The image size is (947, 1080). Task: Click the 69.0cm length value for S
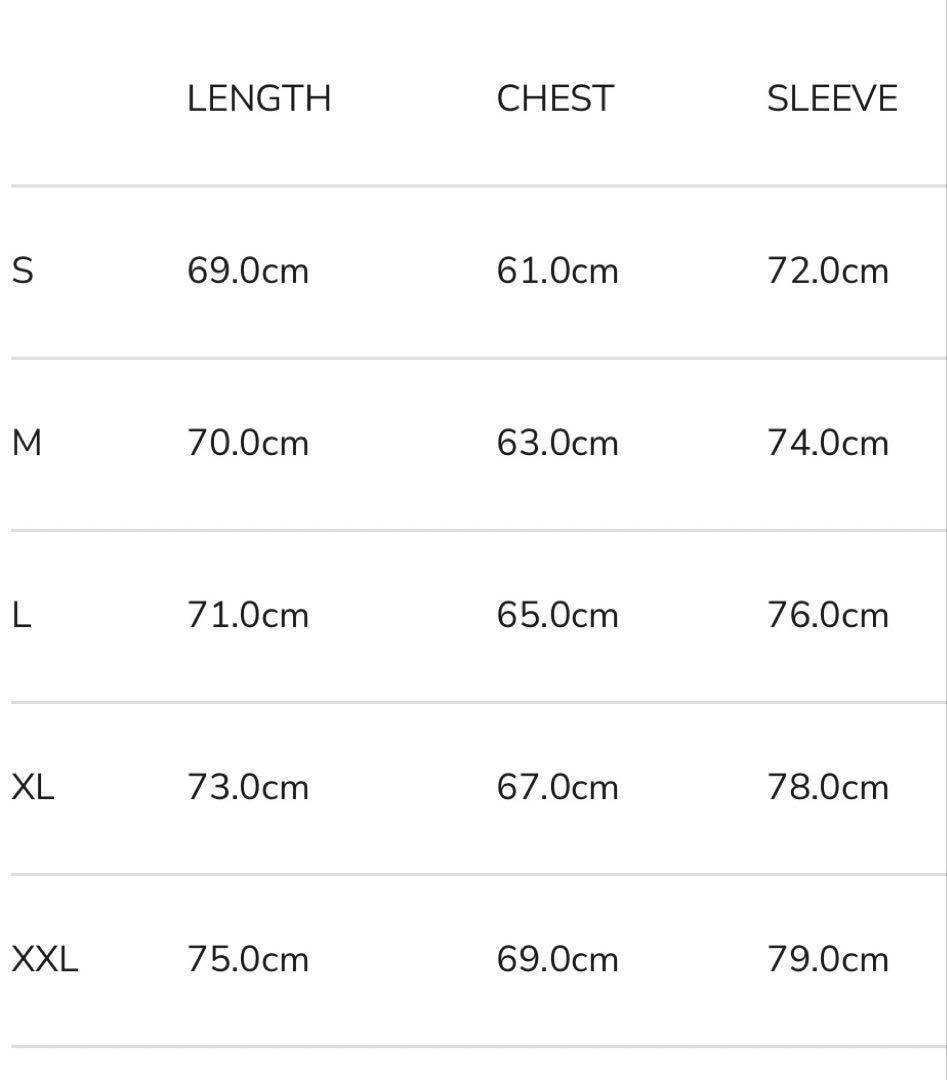coord(248,271)
